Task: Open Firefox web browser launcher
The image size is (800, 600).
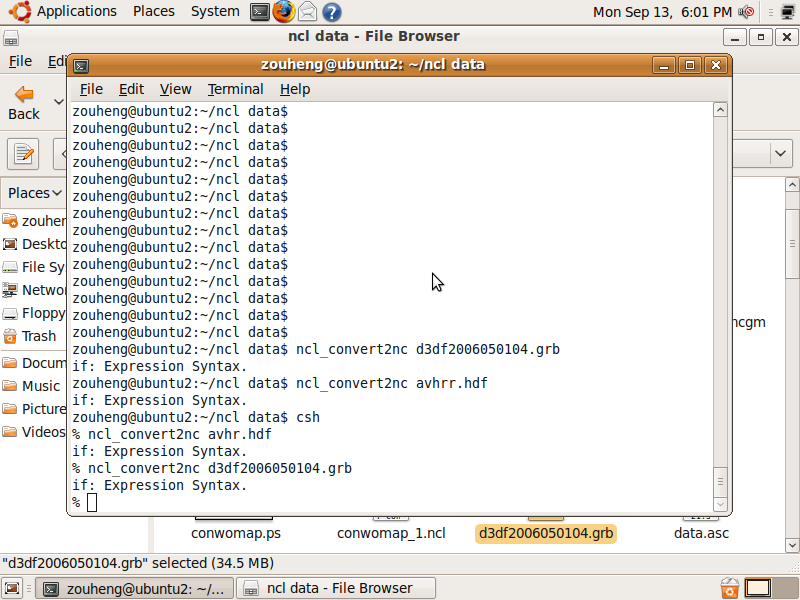Action: (284, 12)
